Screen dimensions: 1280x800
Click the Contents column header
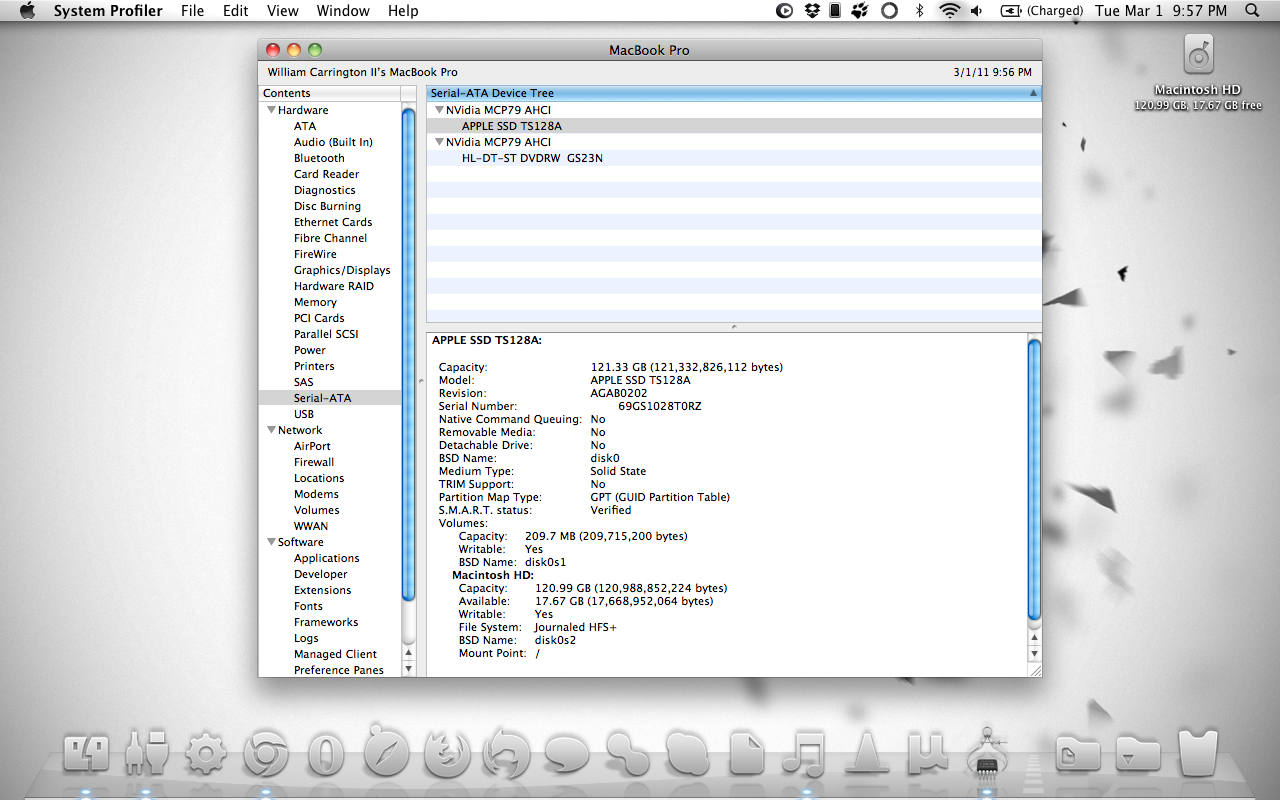[x=329, y=93]
